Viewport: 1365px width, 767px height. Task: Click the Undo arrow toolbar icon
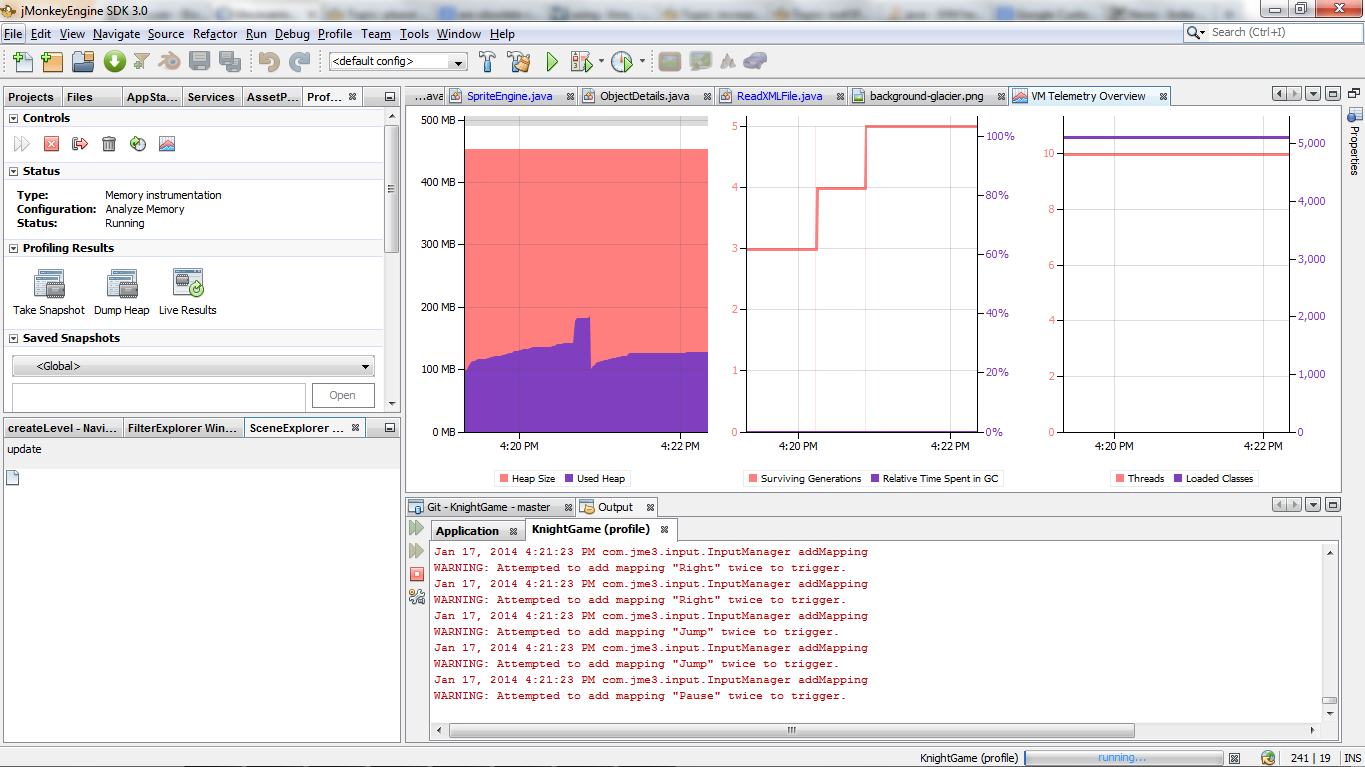coord(268,61)
